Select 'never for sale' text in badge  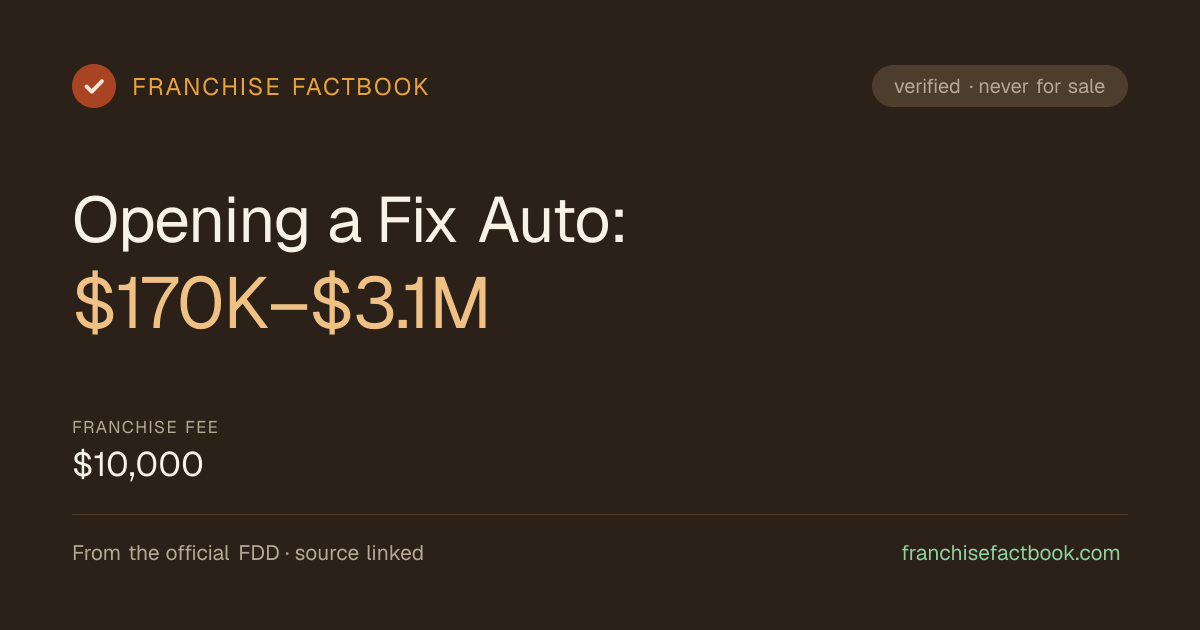[1042, 87]
